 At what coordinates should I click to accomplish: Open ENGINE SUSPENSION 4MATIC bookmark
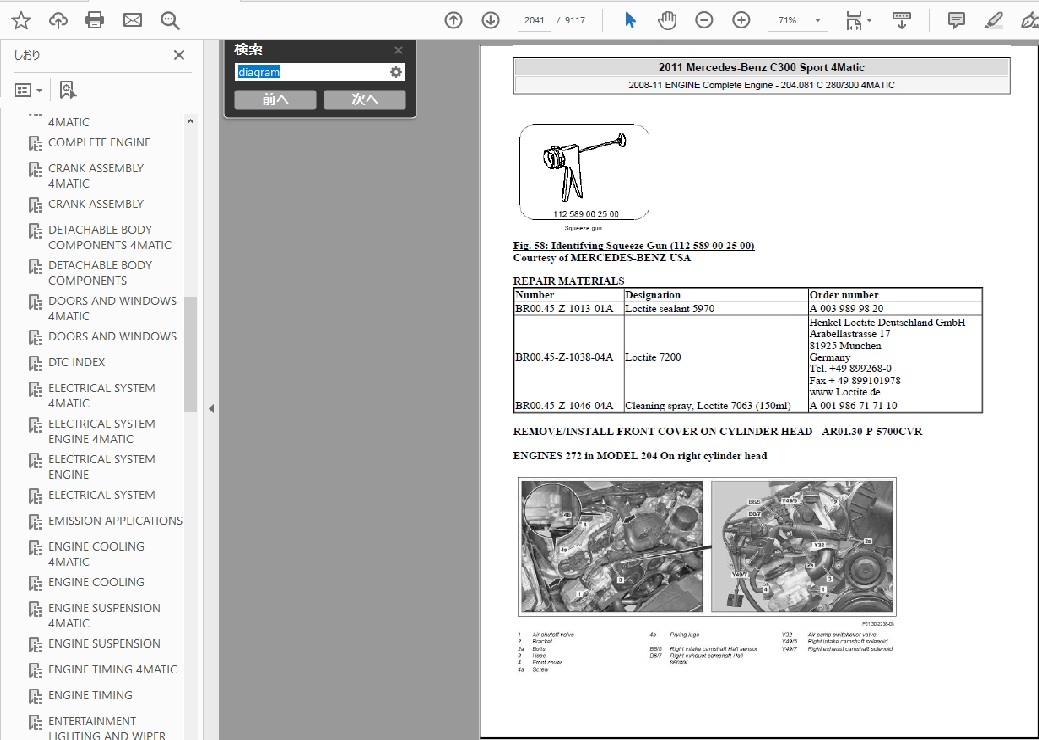104,615
